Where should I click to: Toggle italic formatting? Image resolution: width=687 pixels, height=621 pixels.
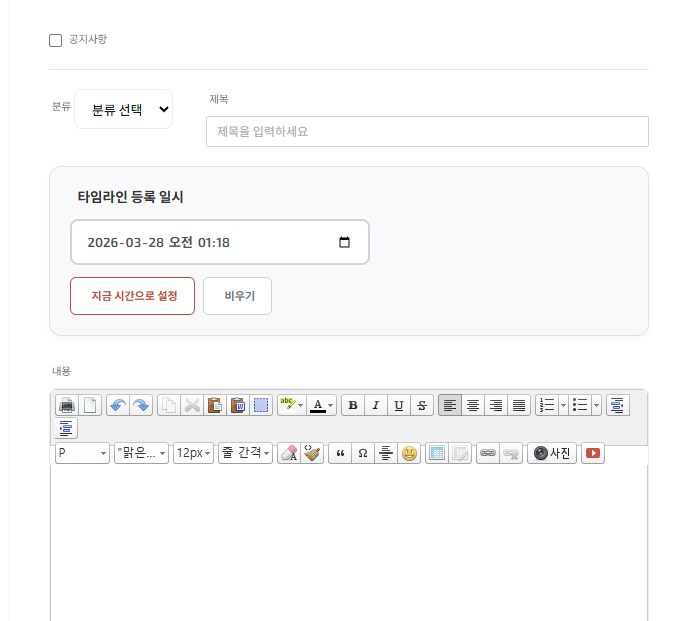[375, 405]
